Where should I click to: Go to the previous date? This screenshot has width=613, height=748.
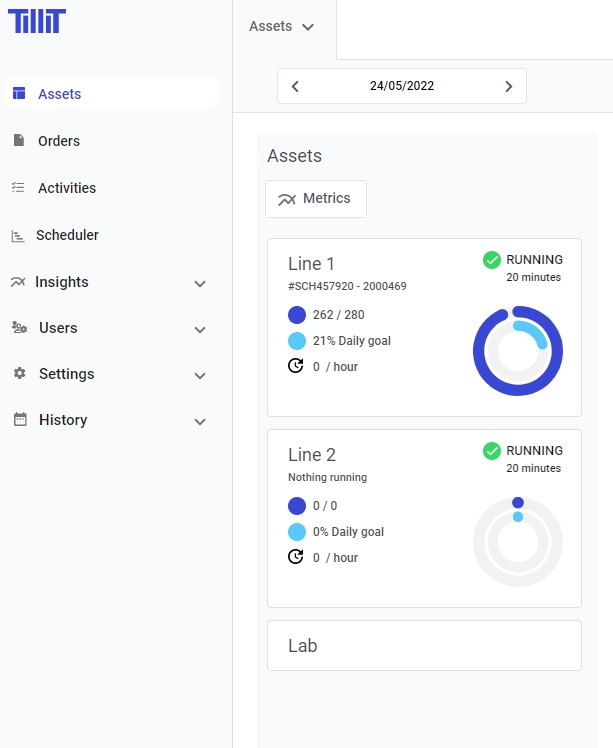pos(295,87)
